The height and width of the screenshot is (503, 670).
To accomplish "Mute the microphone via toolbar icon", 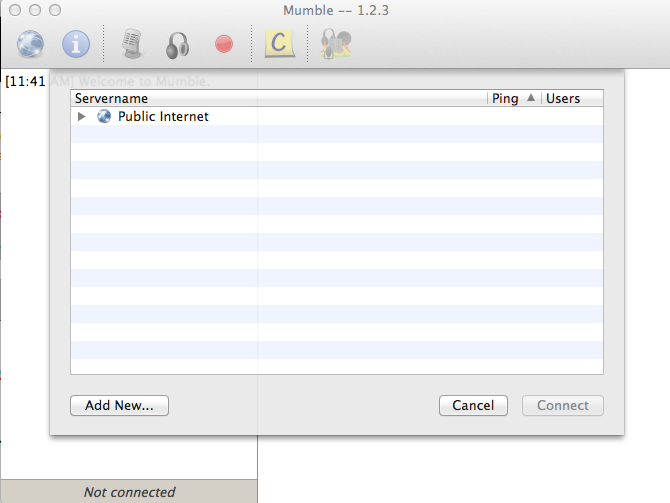I will tap(132, 44).
